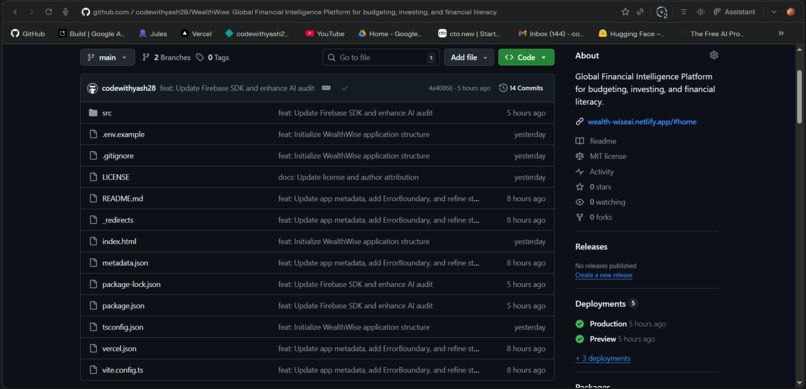Image resolution: width=806 pixels, height=389 pixels.
Task: Open the index.html file
Action: [x=119, y=242]
